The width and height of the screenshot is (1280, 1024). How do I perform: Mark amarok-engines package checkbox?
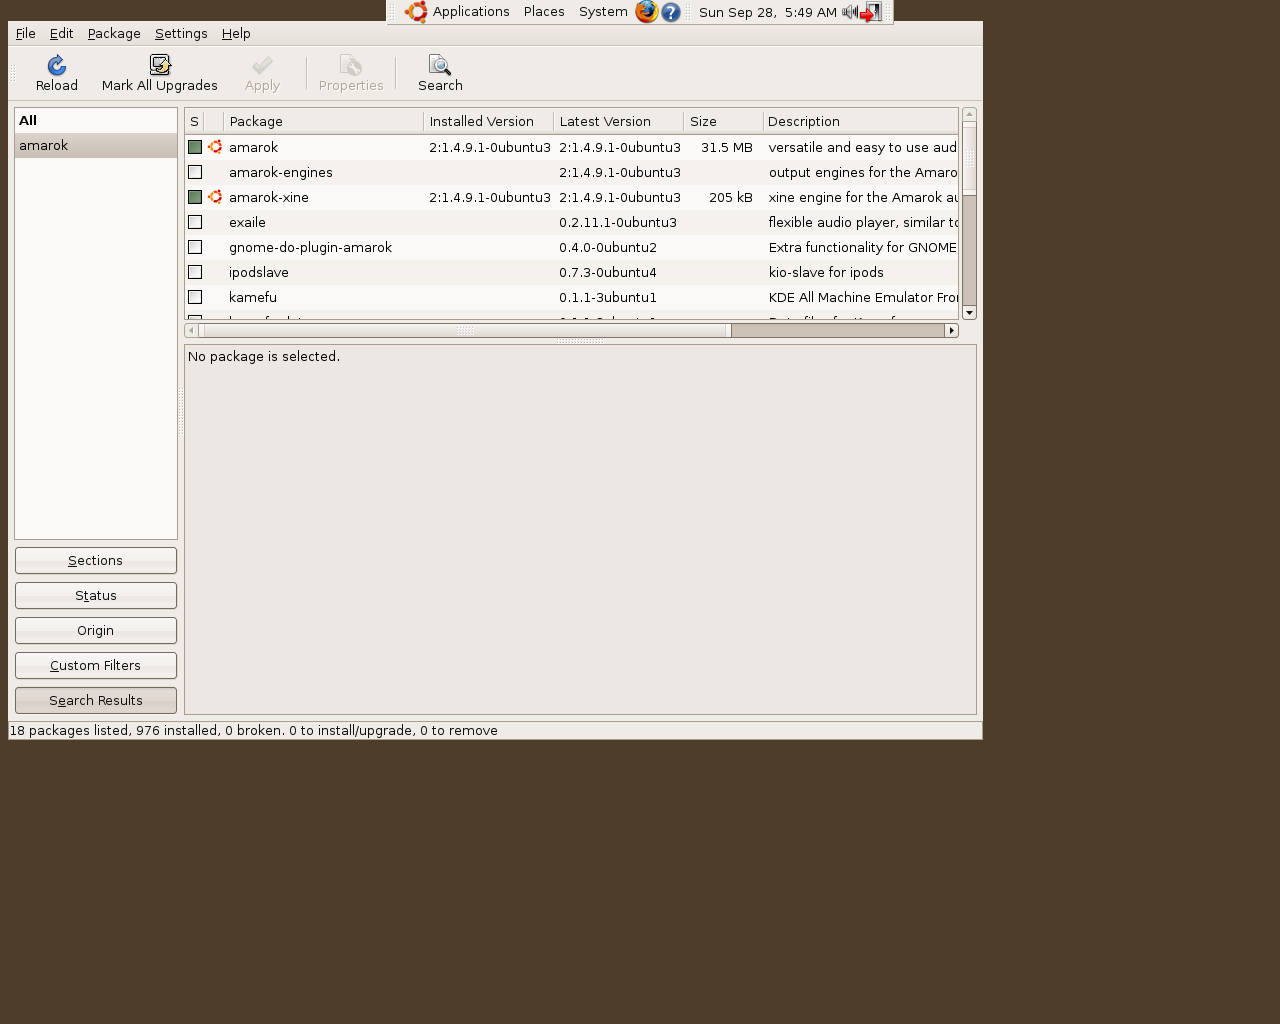coord(195,172)
